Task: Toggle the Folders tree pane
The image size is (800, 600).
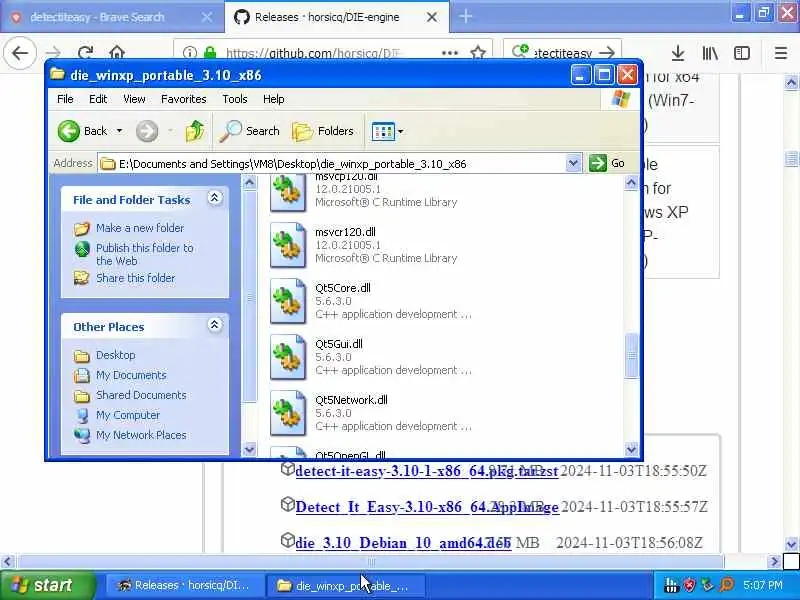Action: (x=323, y=131)
